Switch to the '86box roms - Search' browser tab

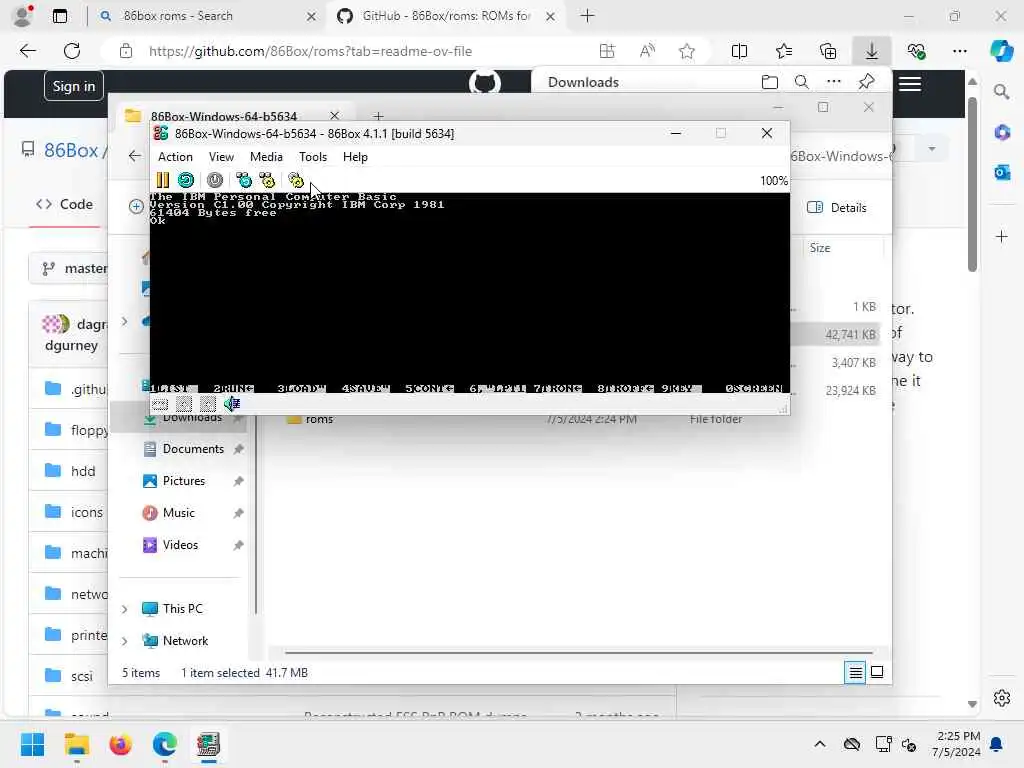pos(206,16)
